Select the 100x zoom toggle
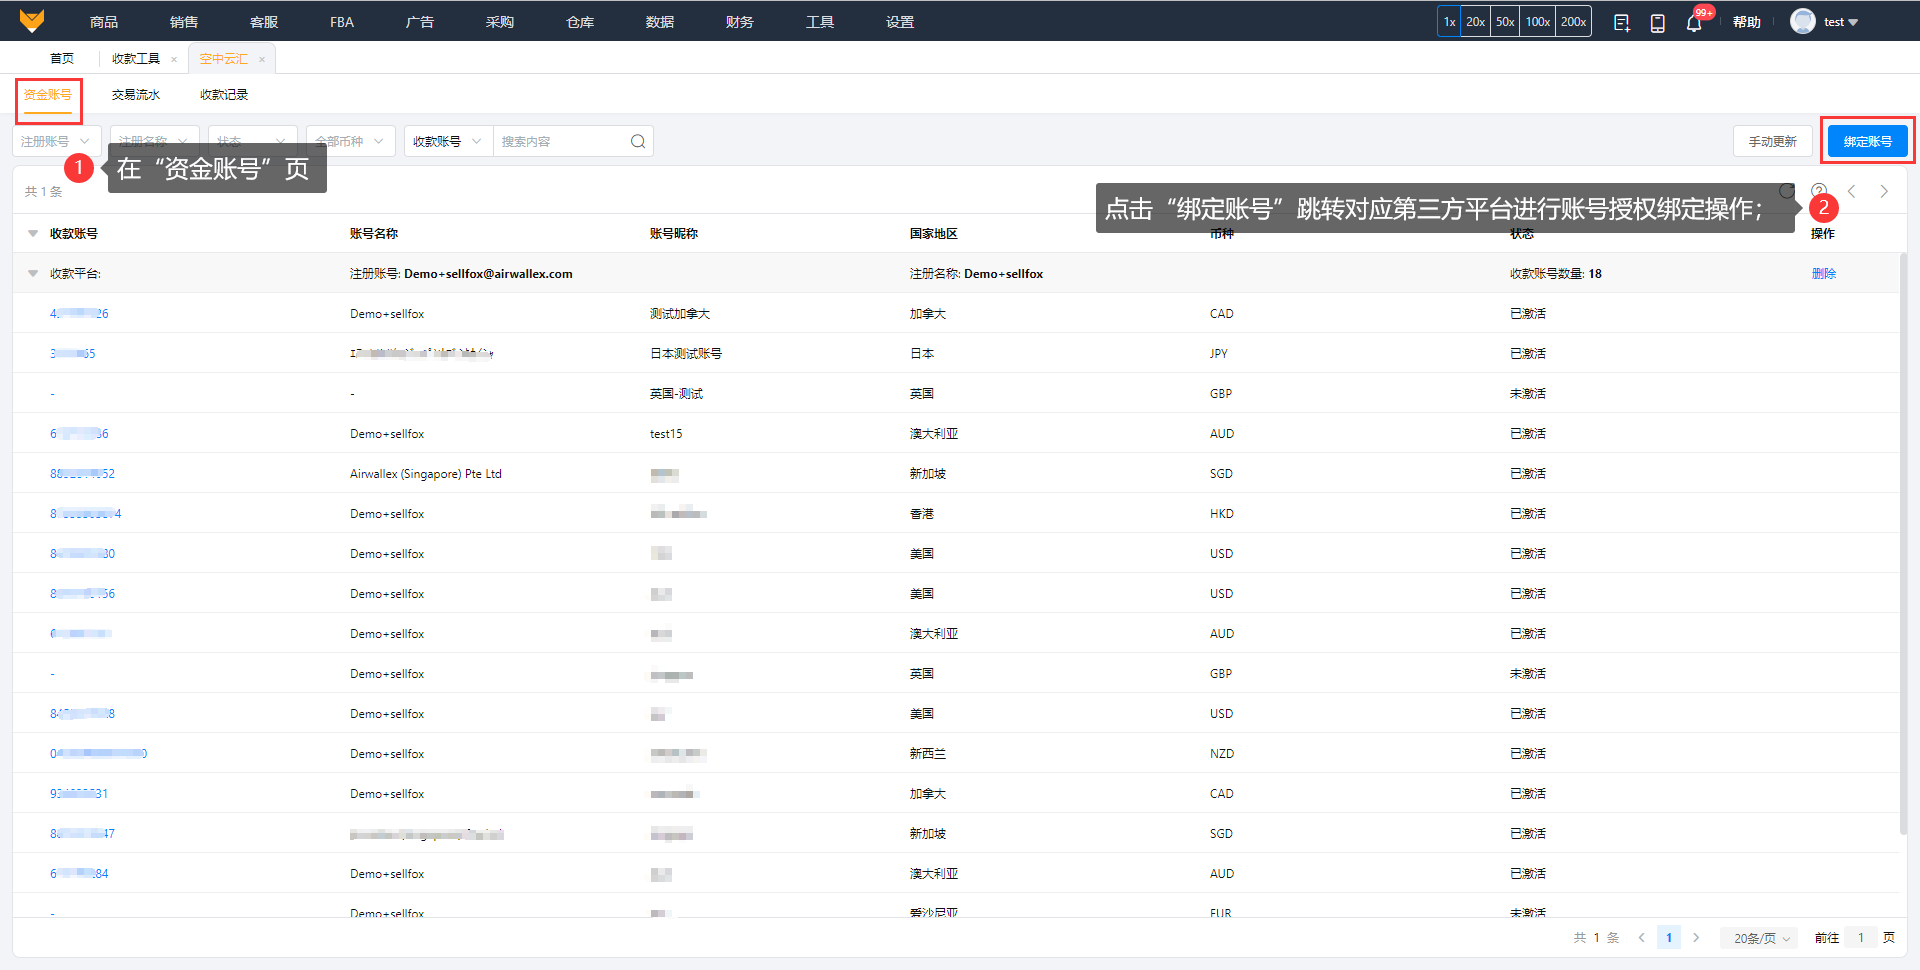 [x=1537, y=22]
